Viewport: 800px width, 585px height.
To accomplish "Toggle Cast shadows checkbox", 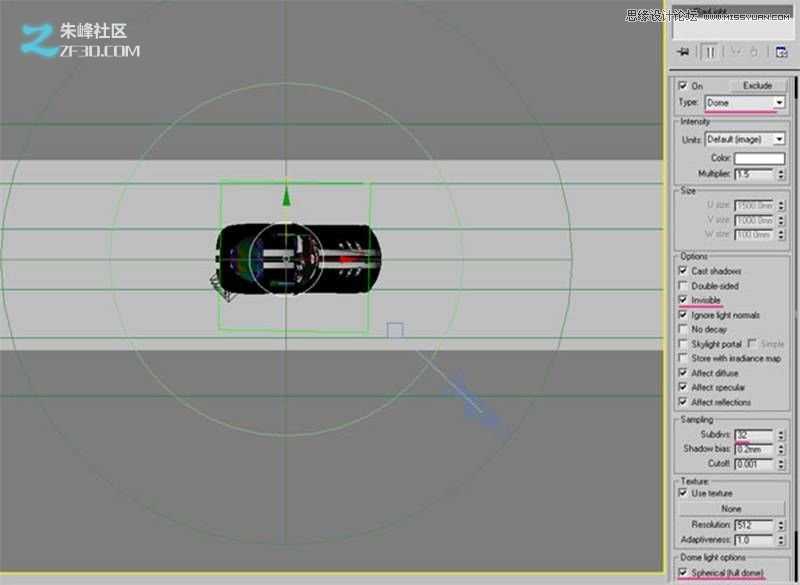I will coord(683,270).
